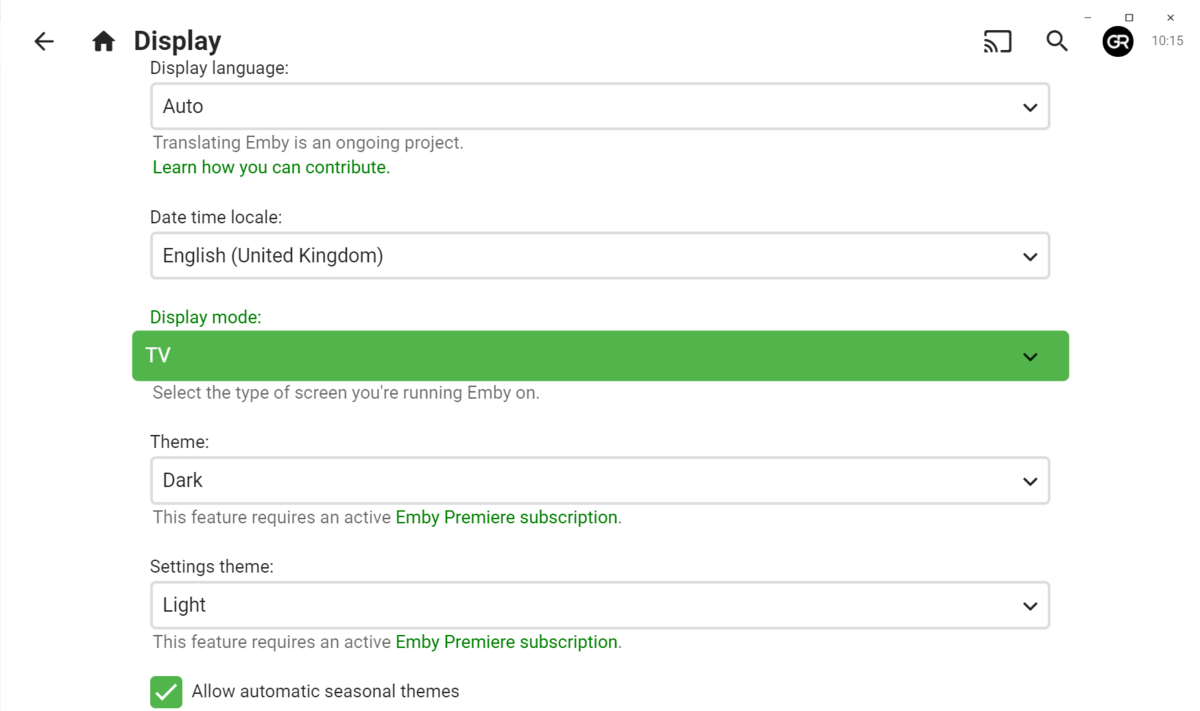This screenshot has height=711, width=1200.
Task: Maximize the Emby window
Action: (1129, 17)
